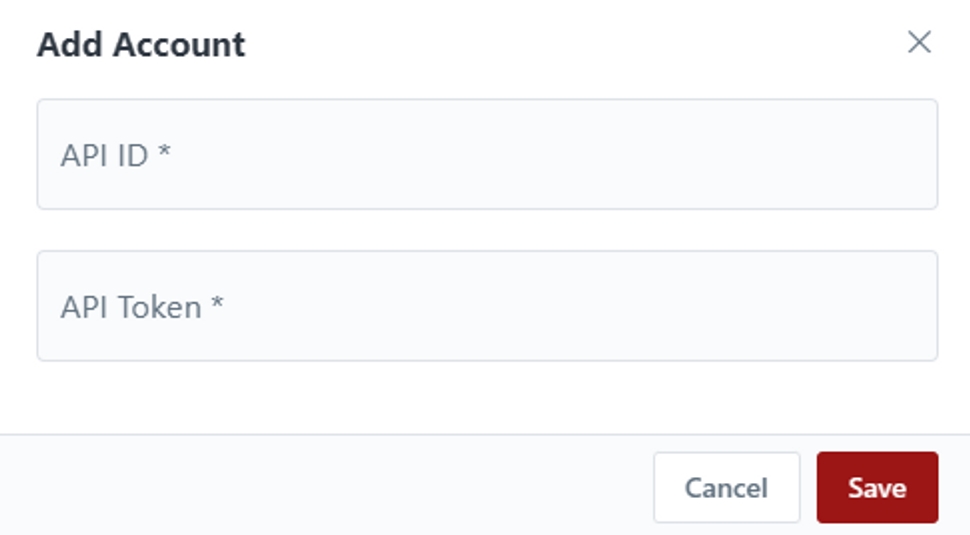This screenshot has width=970, height=535.
Task: Activate the second input, API Token
Action: tap(487, 306)
